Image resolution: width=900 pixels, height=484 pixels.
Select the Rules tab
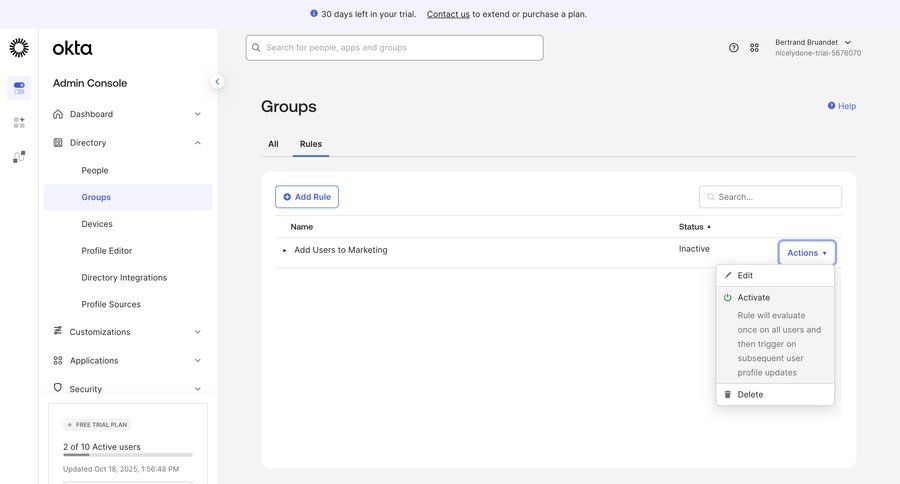pyautogui.click(x=311, y=144)
